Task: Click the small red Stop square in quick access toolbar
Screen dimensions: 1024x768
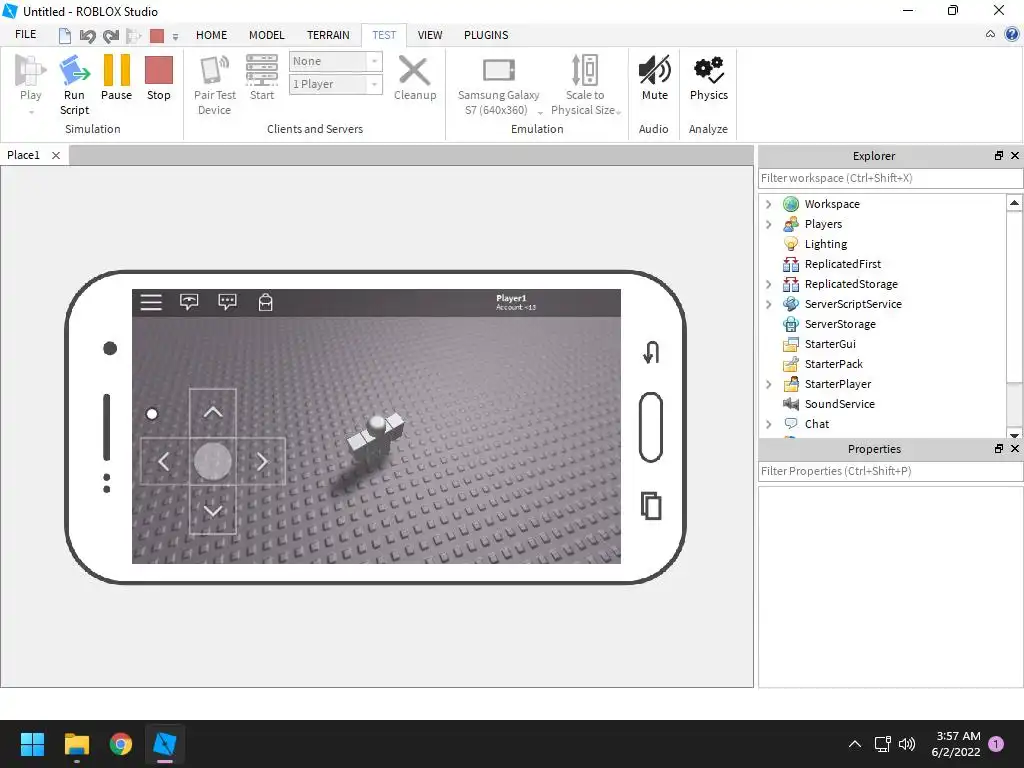Action: 157,35
